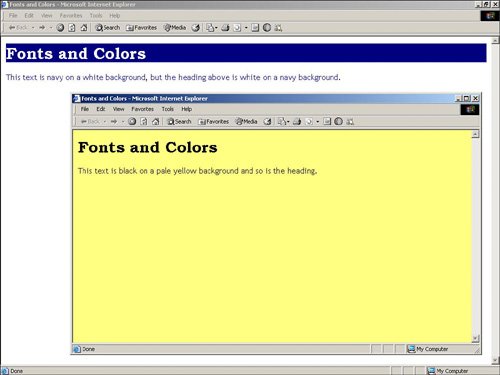Expand Forward history dropdown in front window
This screenshot has height=375, width=500.
123,122
